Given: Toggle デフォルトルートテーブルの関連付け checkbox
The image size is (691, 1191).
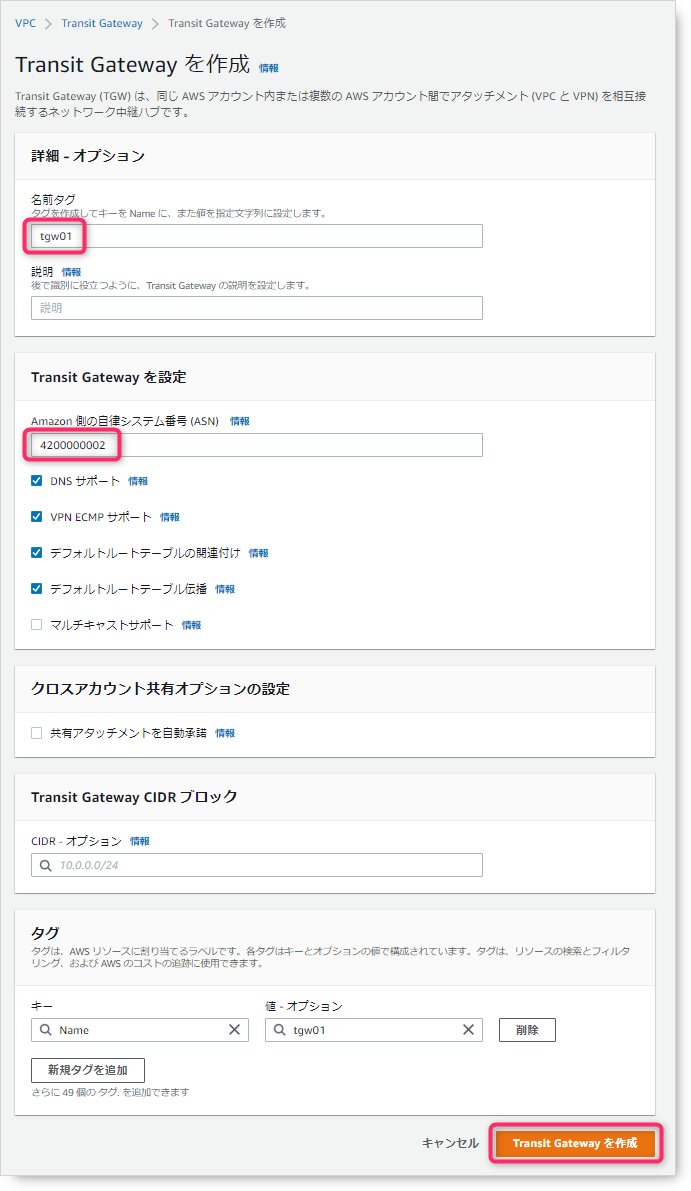Looking at the screenshot, I should pos(36,553).
